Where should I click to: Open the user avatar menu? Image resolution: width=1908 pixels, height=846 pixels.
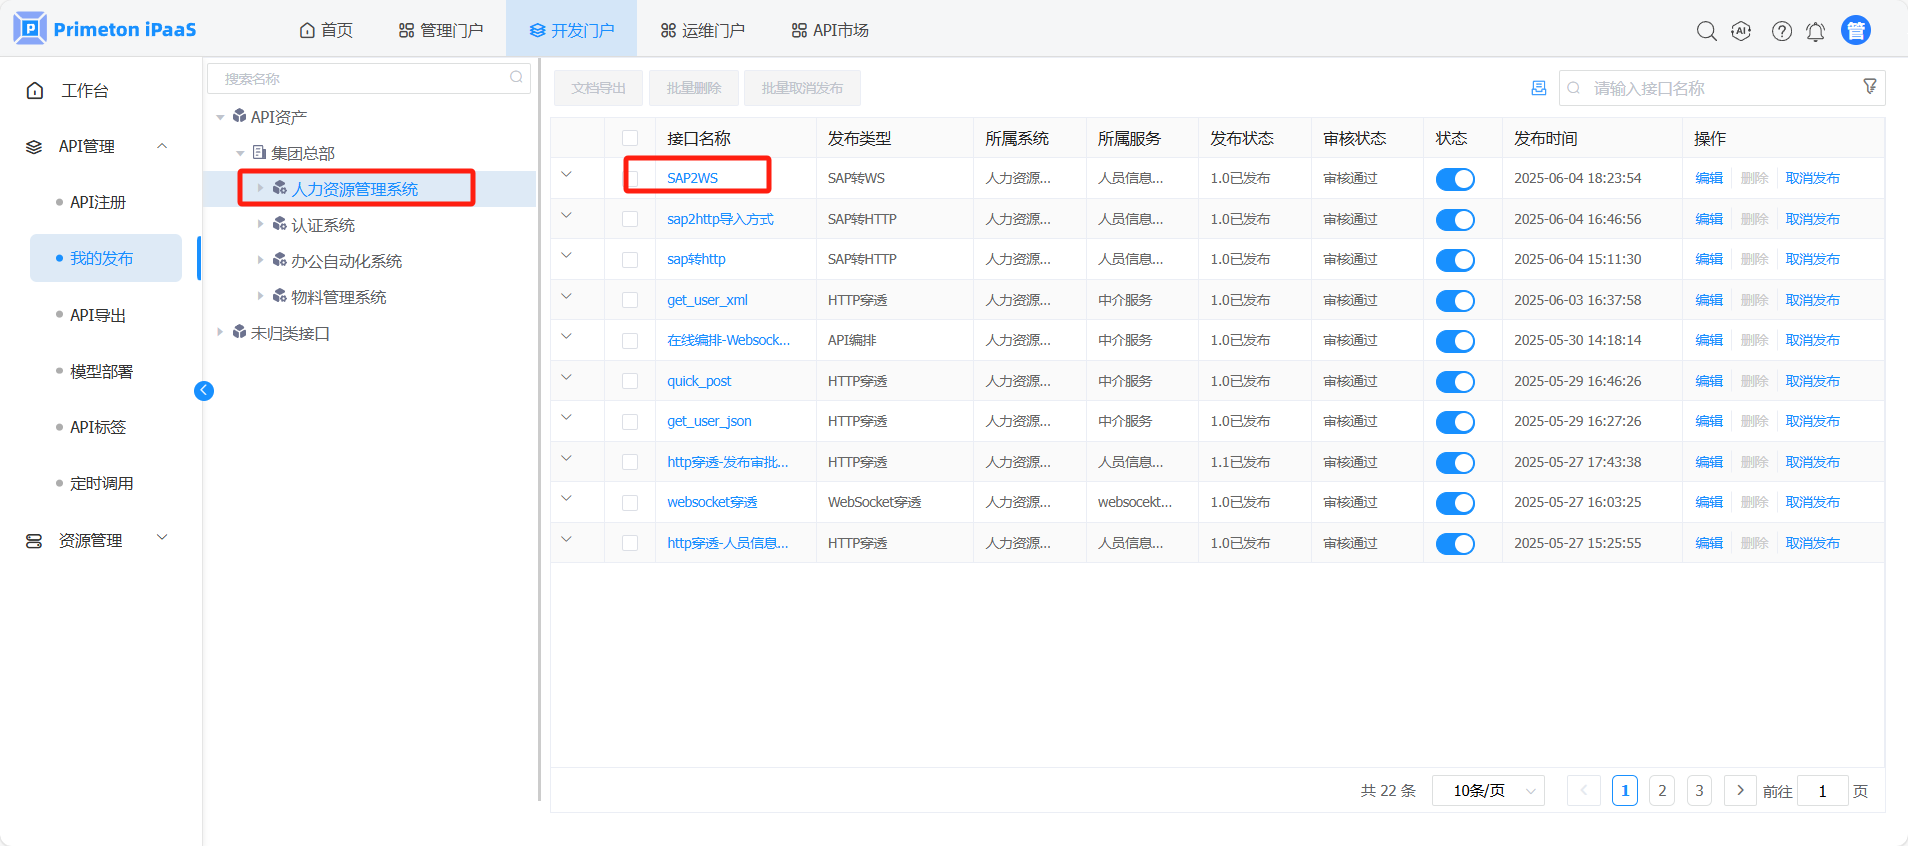(x=1855, y=31)
